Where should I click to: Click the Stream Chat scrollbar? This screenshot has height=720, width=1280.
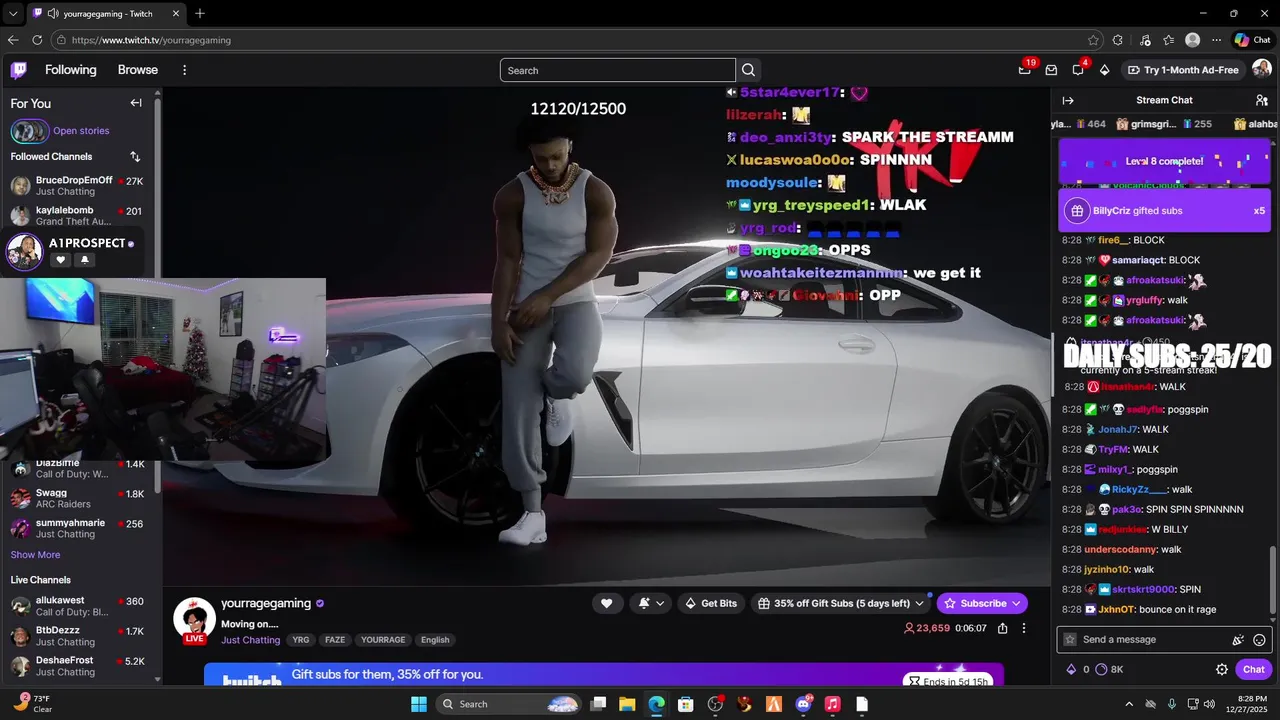(x=1273, y=580)
